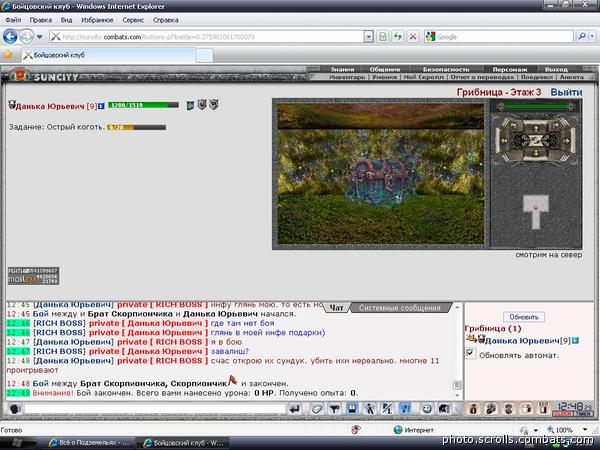Click the blue Выйти link to leave the dungeon
This screenshot has width=600, height=450.
[x=566, y=92]
